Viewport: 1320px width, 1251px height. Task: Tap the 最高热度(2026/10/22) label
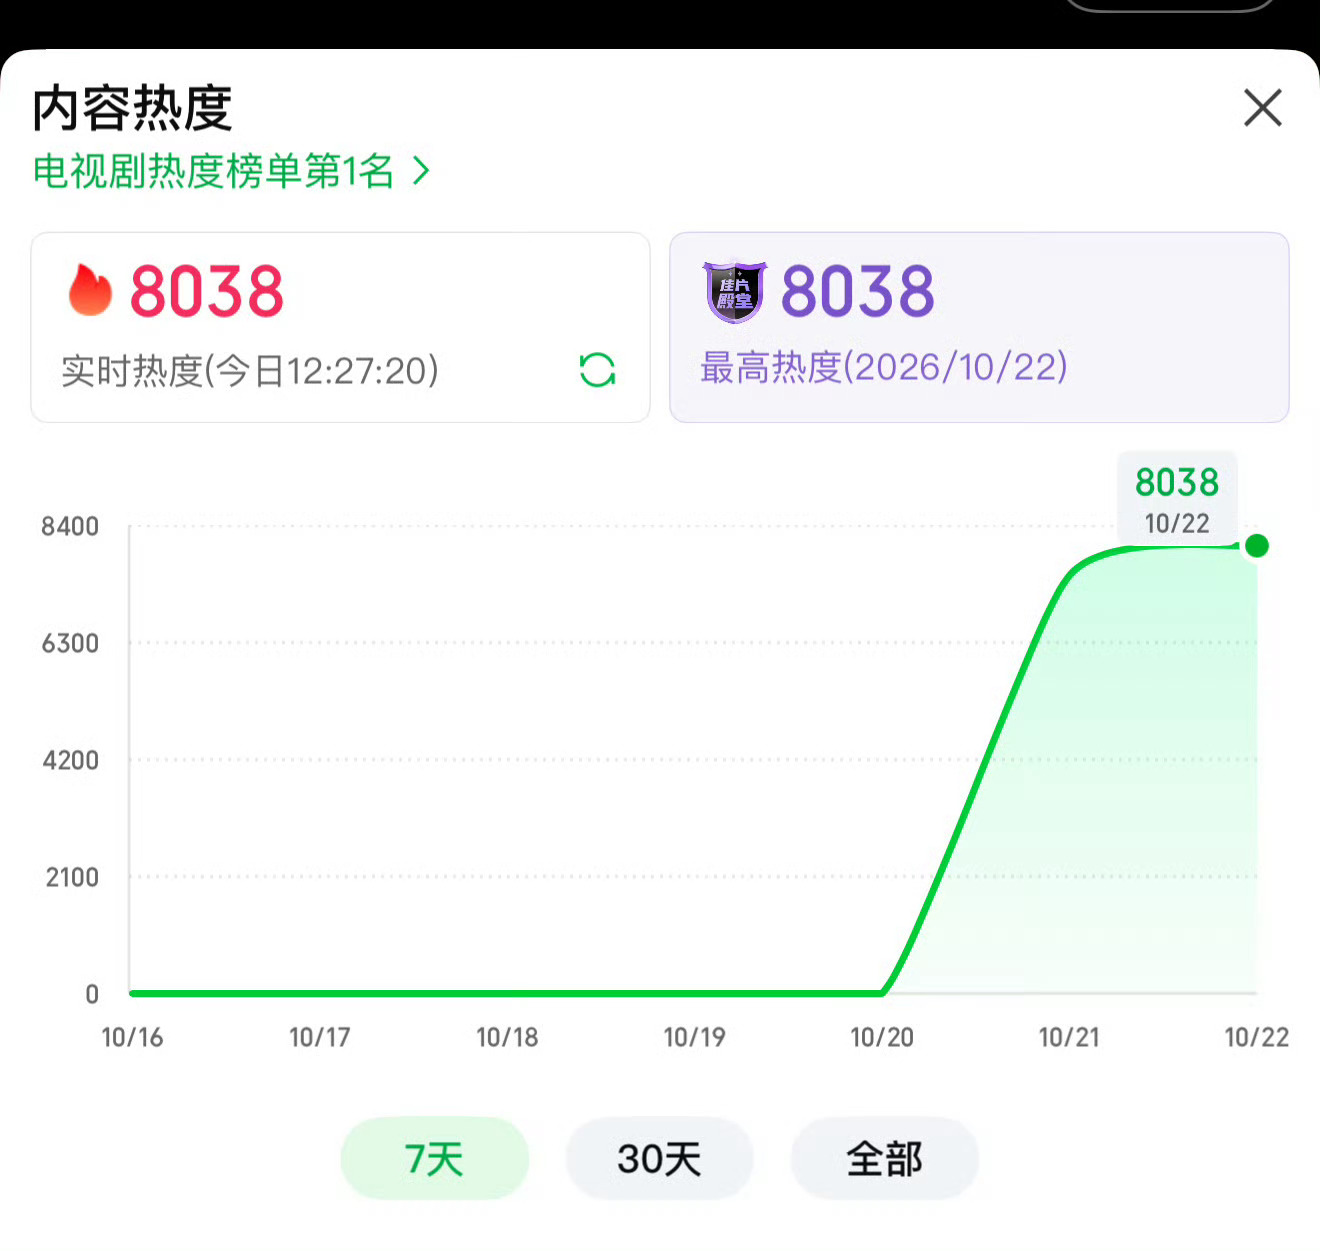[x=884, y=367]
